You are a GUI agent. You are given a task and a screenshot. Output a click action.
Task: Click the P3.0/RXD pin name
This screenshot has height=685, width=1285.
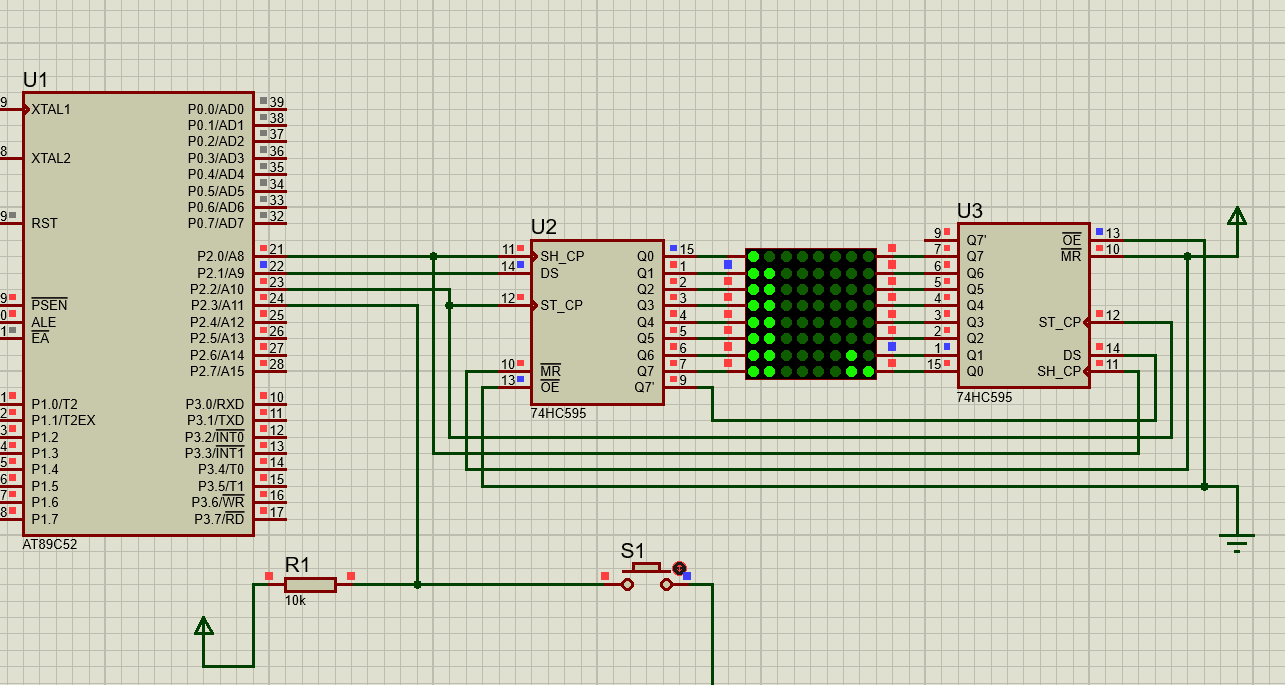217,404
